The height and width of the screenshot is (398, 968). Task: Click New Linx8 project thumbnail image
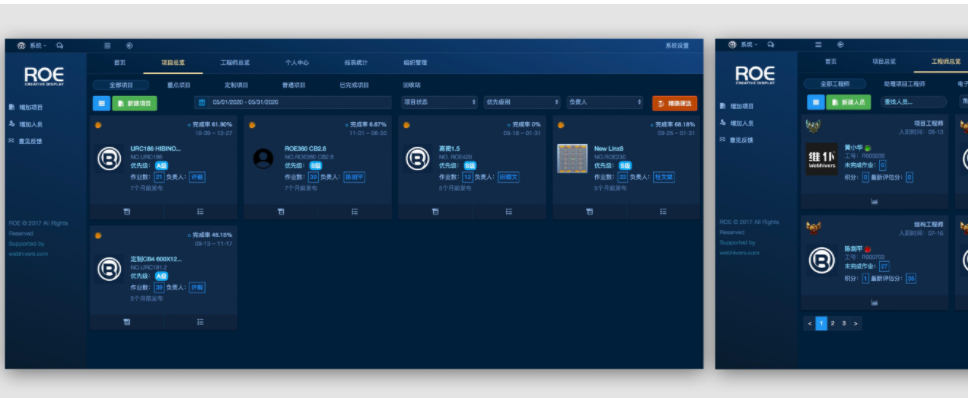pos(572,159)
